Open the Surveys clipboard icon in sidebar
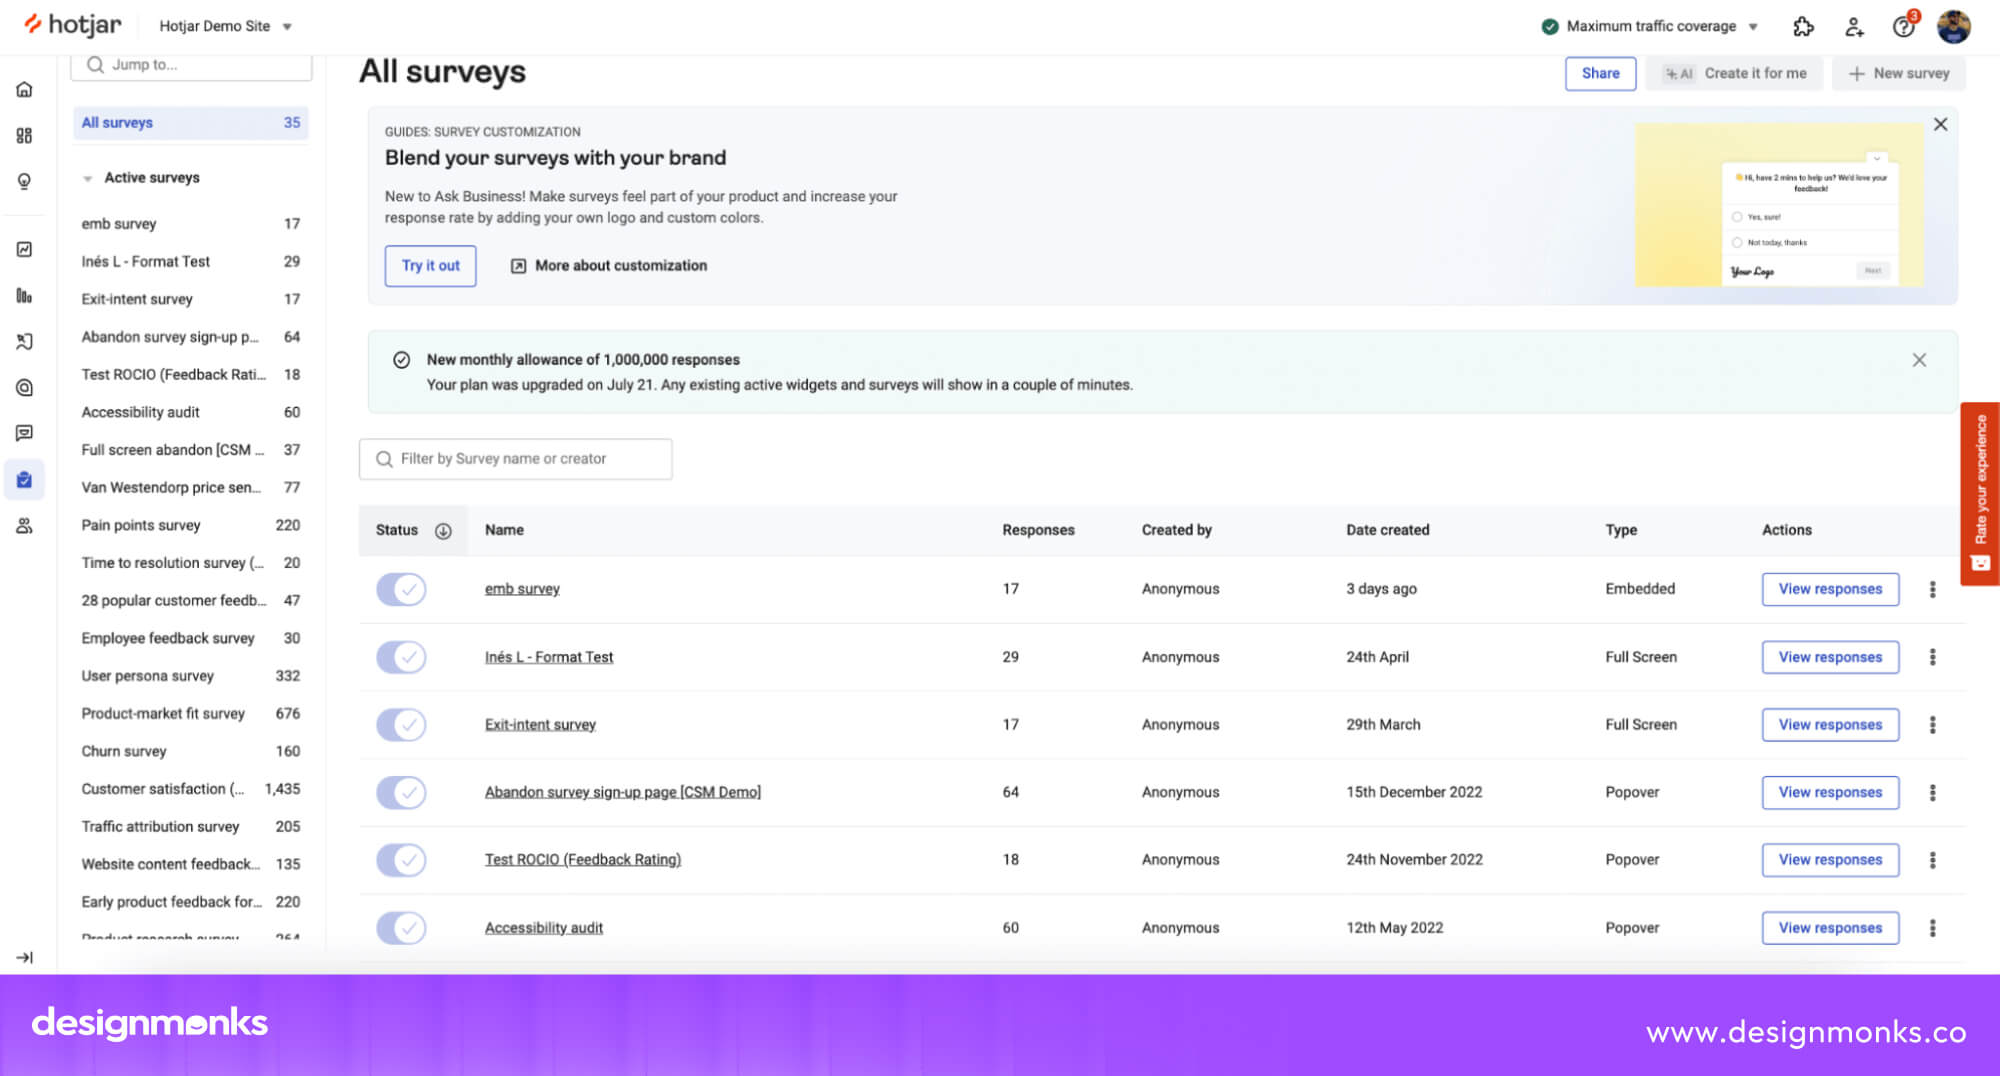 pyautogui.click(x=24, y=480)
